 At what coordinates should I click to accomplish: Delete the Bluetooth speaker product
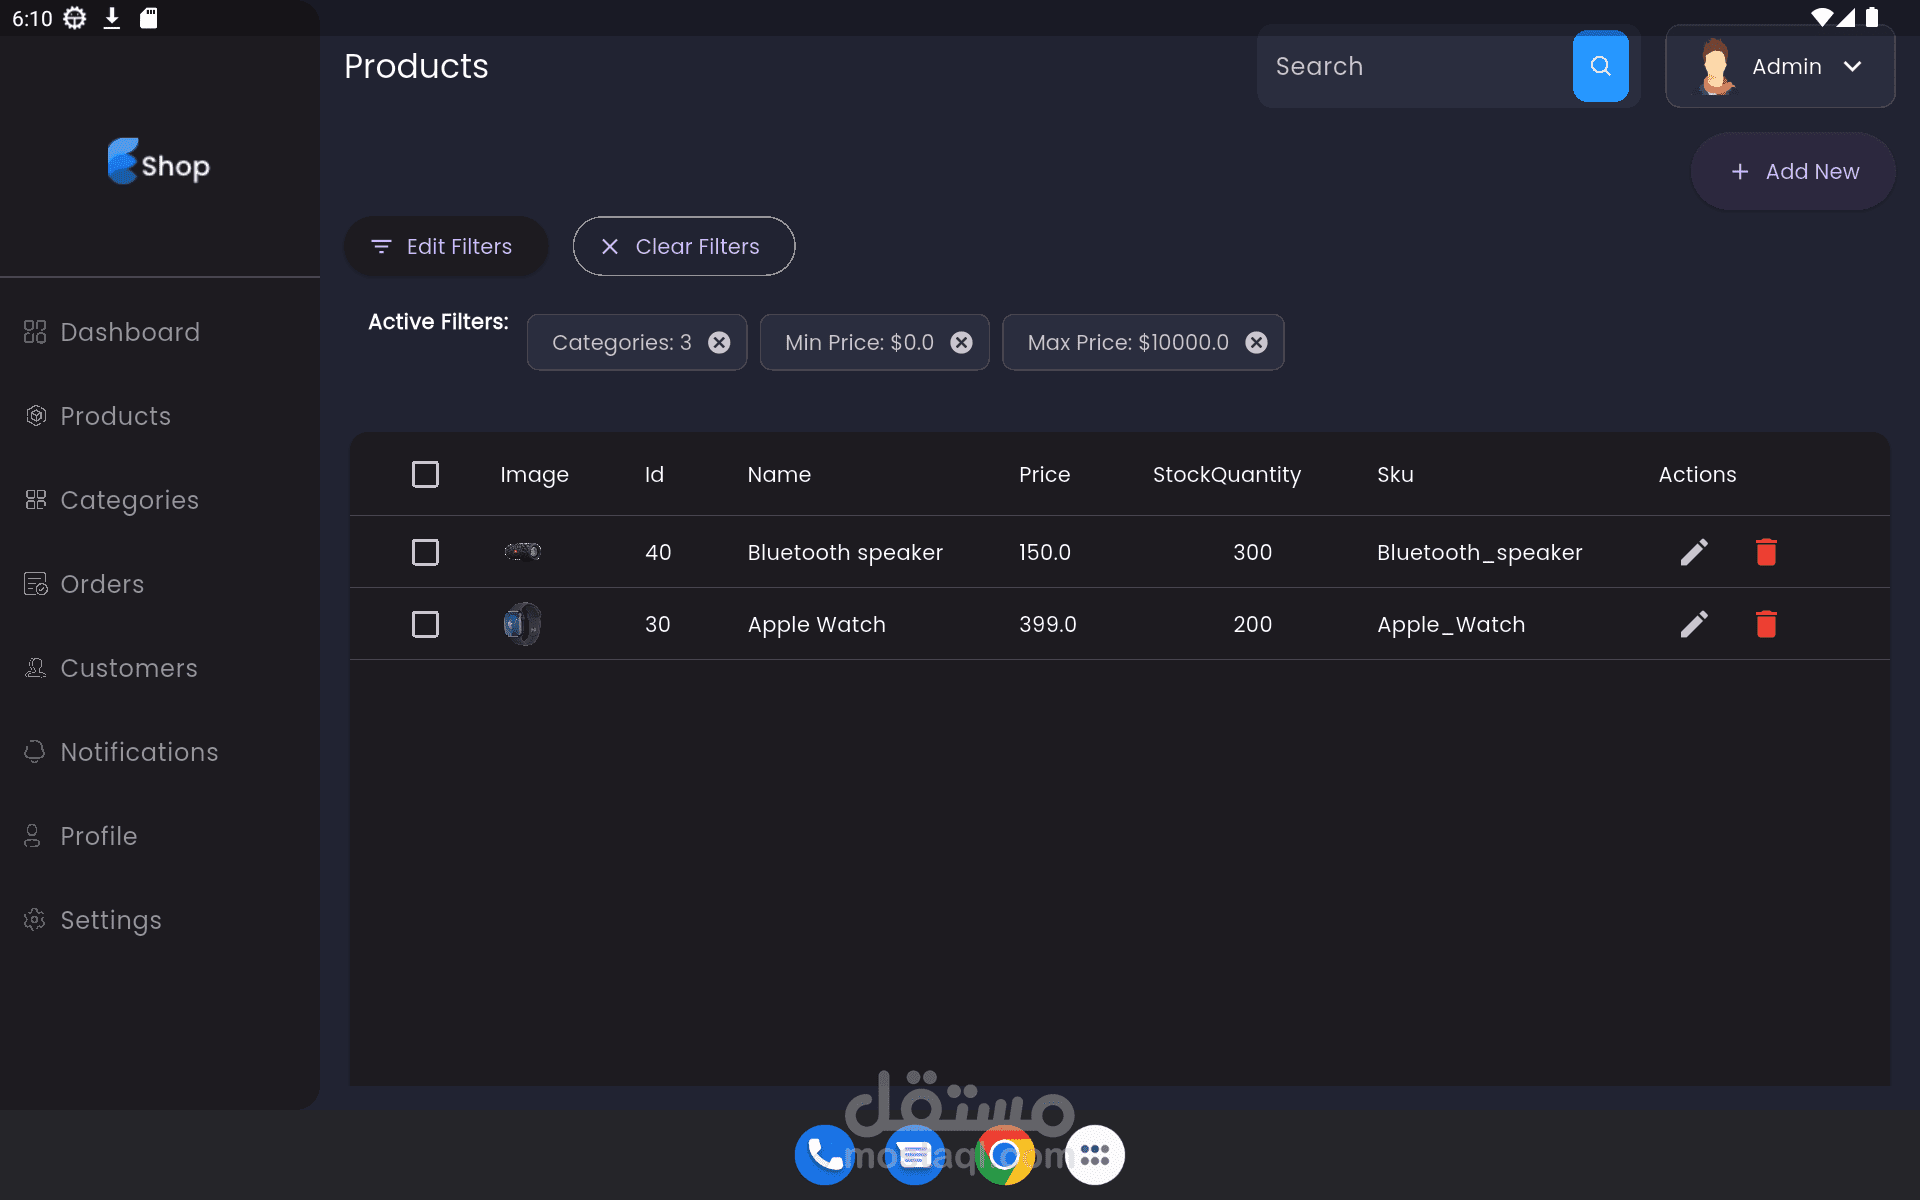click(1766, 552)
